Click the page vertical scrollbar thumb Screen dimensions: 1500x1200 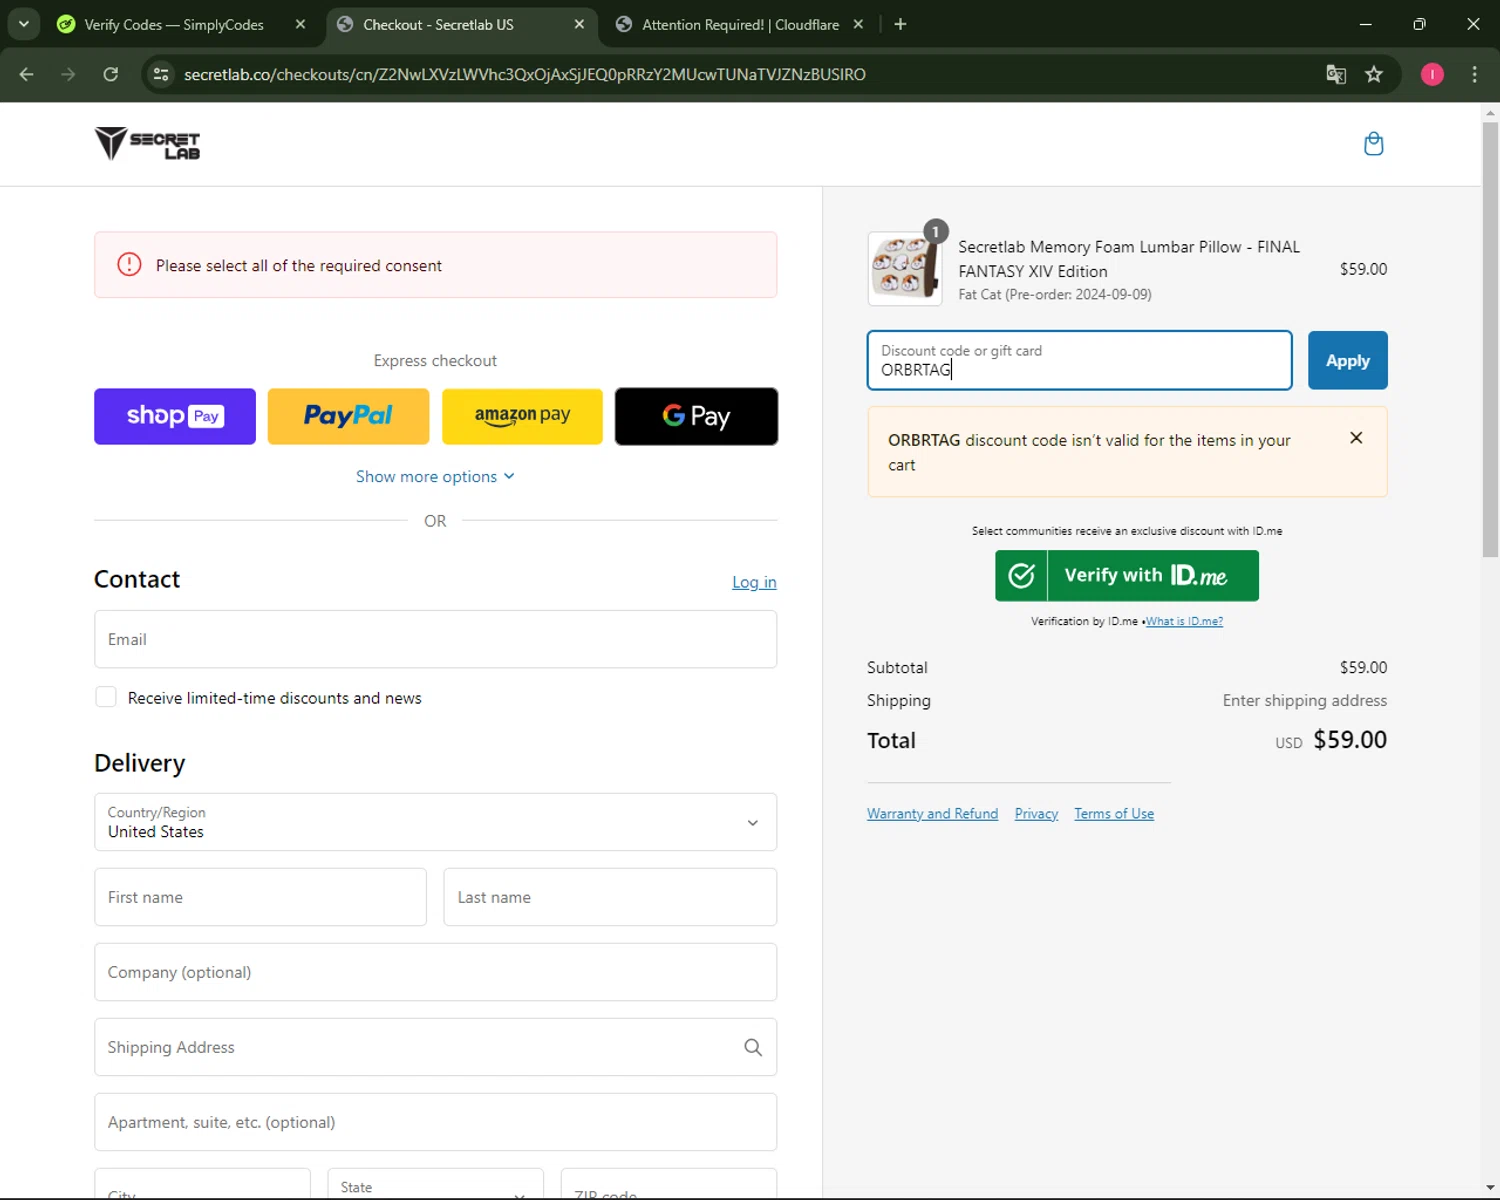[x=1490, y=340]
